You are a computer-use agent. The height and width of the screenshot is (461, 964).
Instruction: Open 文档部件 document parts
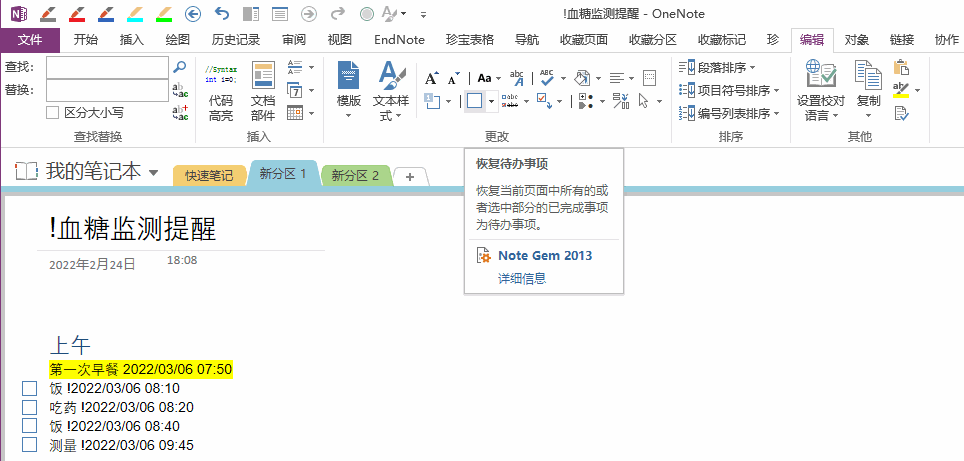pyautogui.click(x=263, y=92)
